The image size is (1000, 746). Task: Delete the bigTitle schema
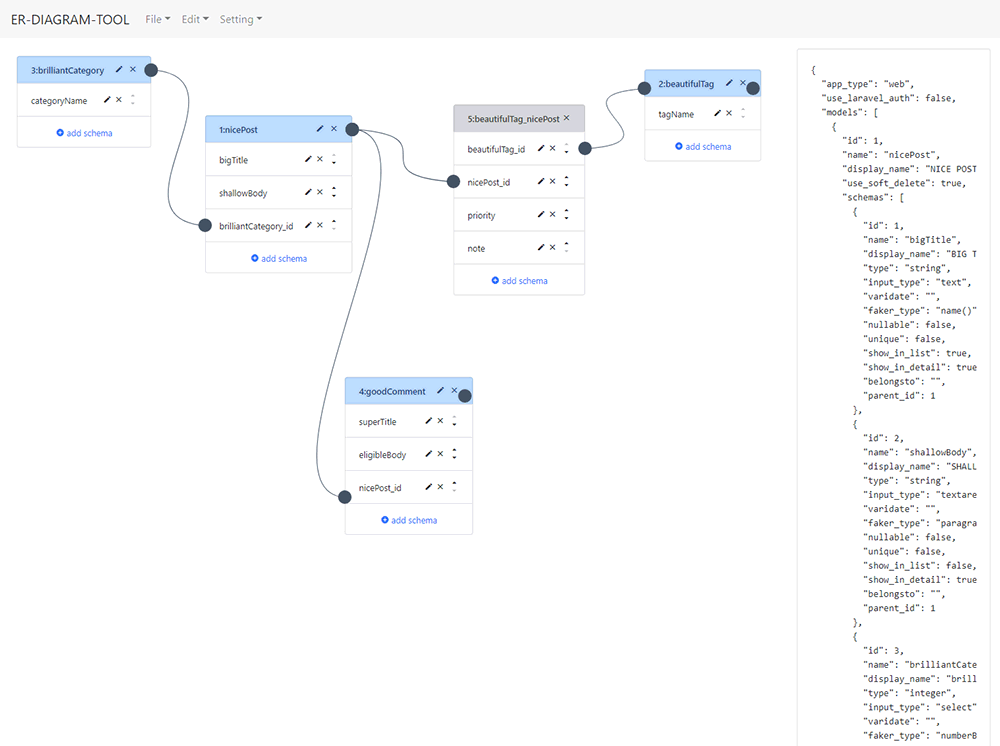(x=320, y=159)
